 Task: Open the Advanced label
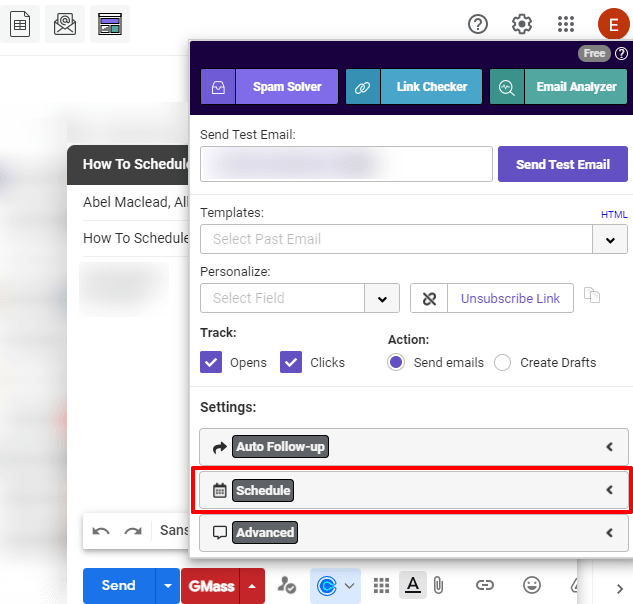click(x=265, y=533)
